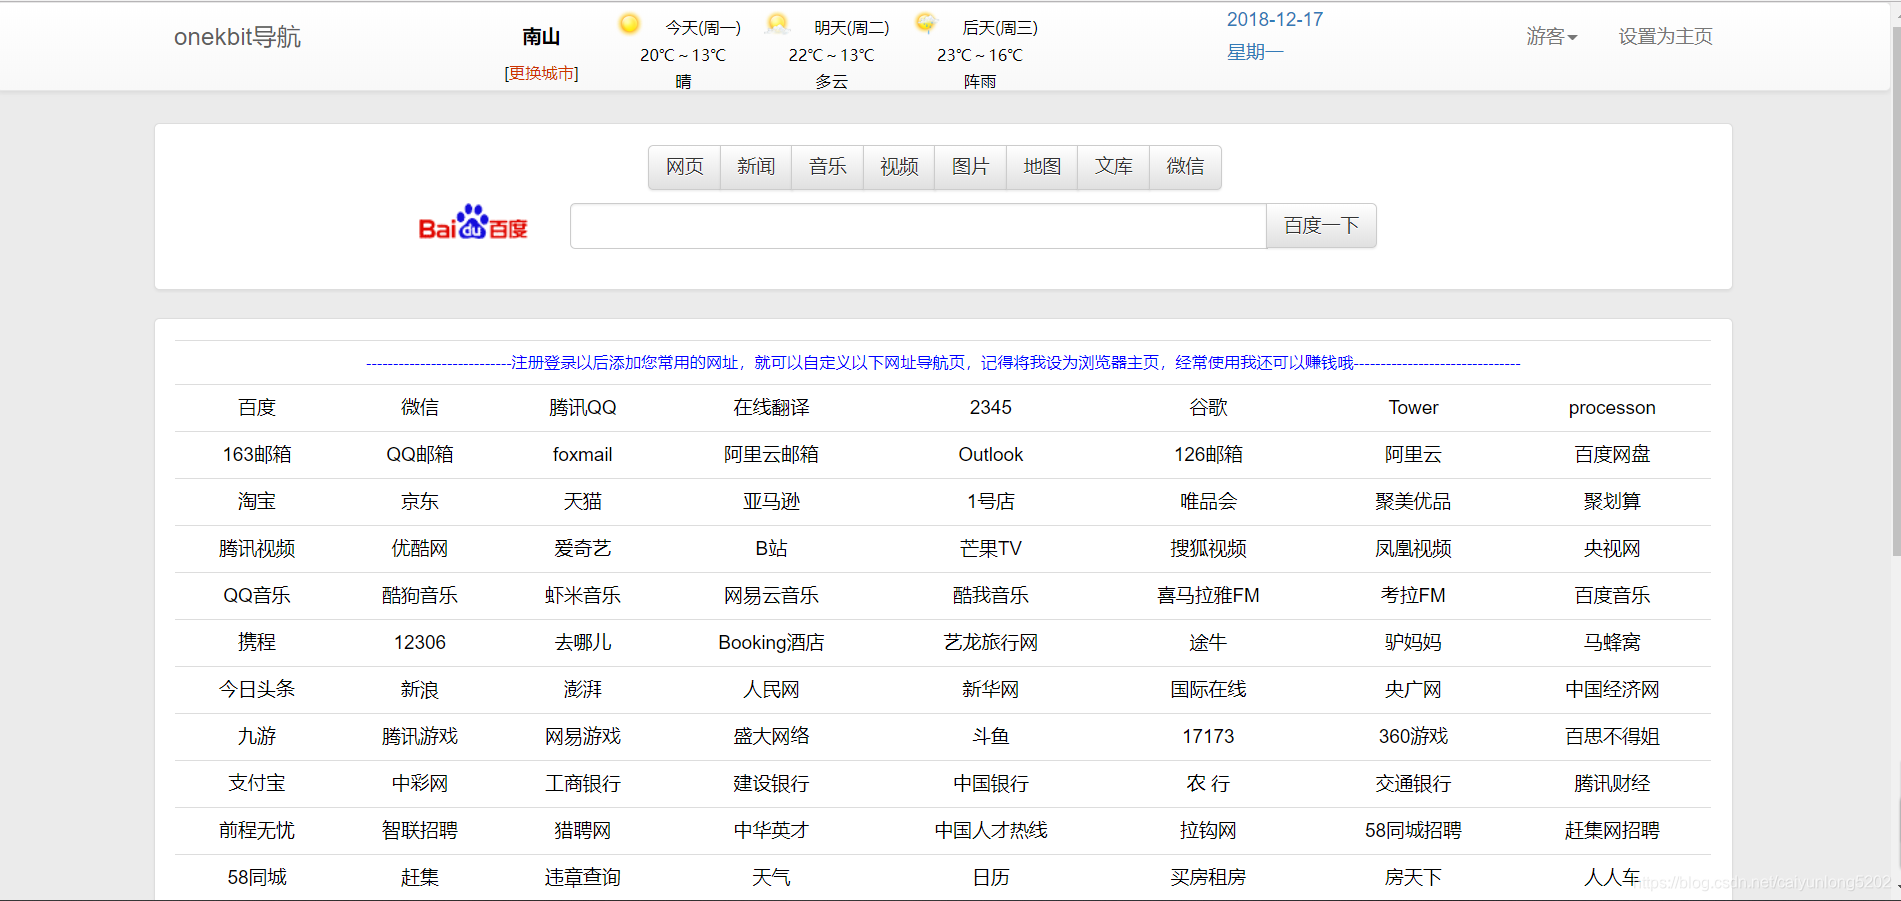This screenshot has height=901, width=1901.
Task: Open the 腾讯视频 link
Action: (257, 549)
